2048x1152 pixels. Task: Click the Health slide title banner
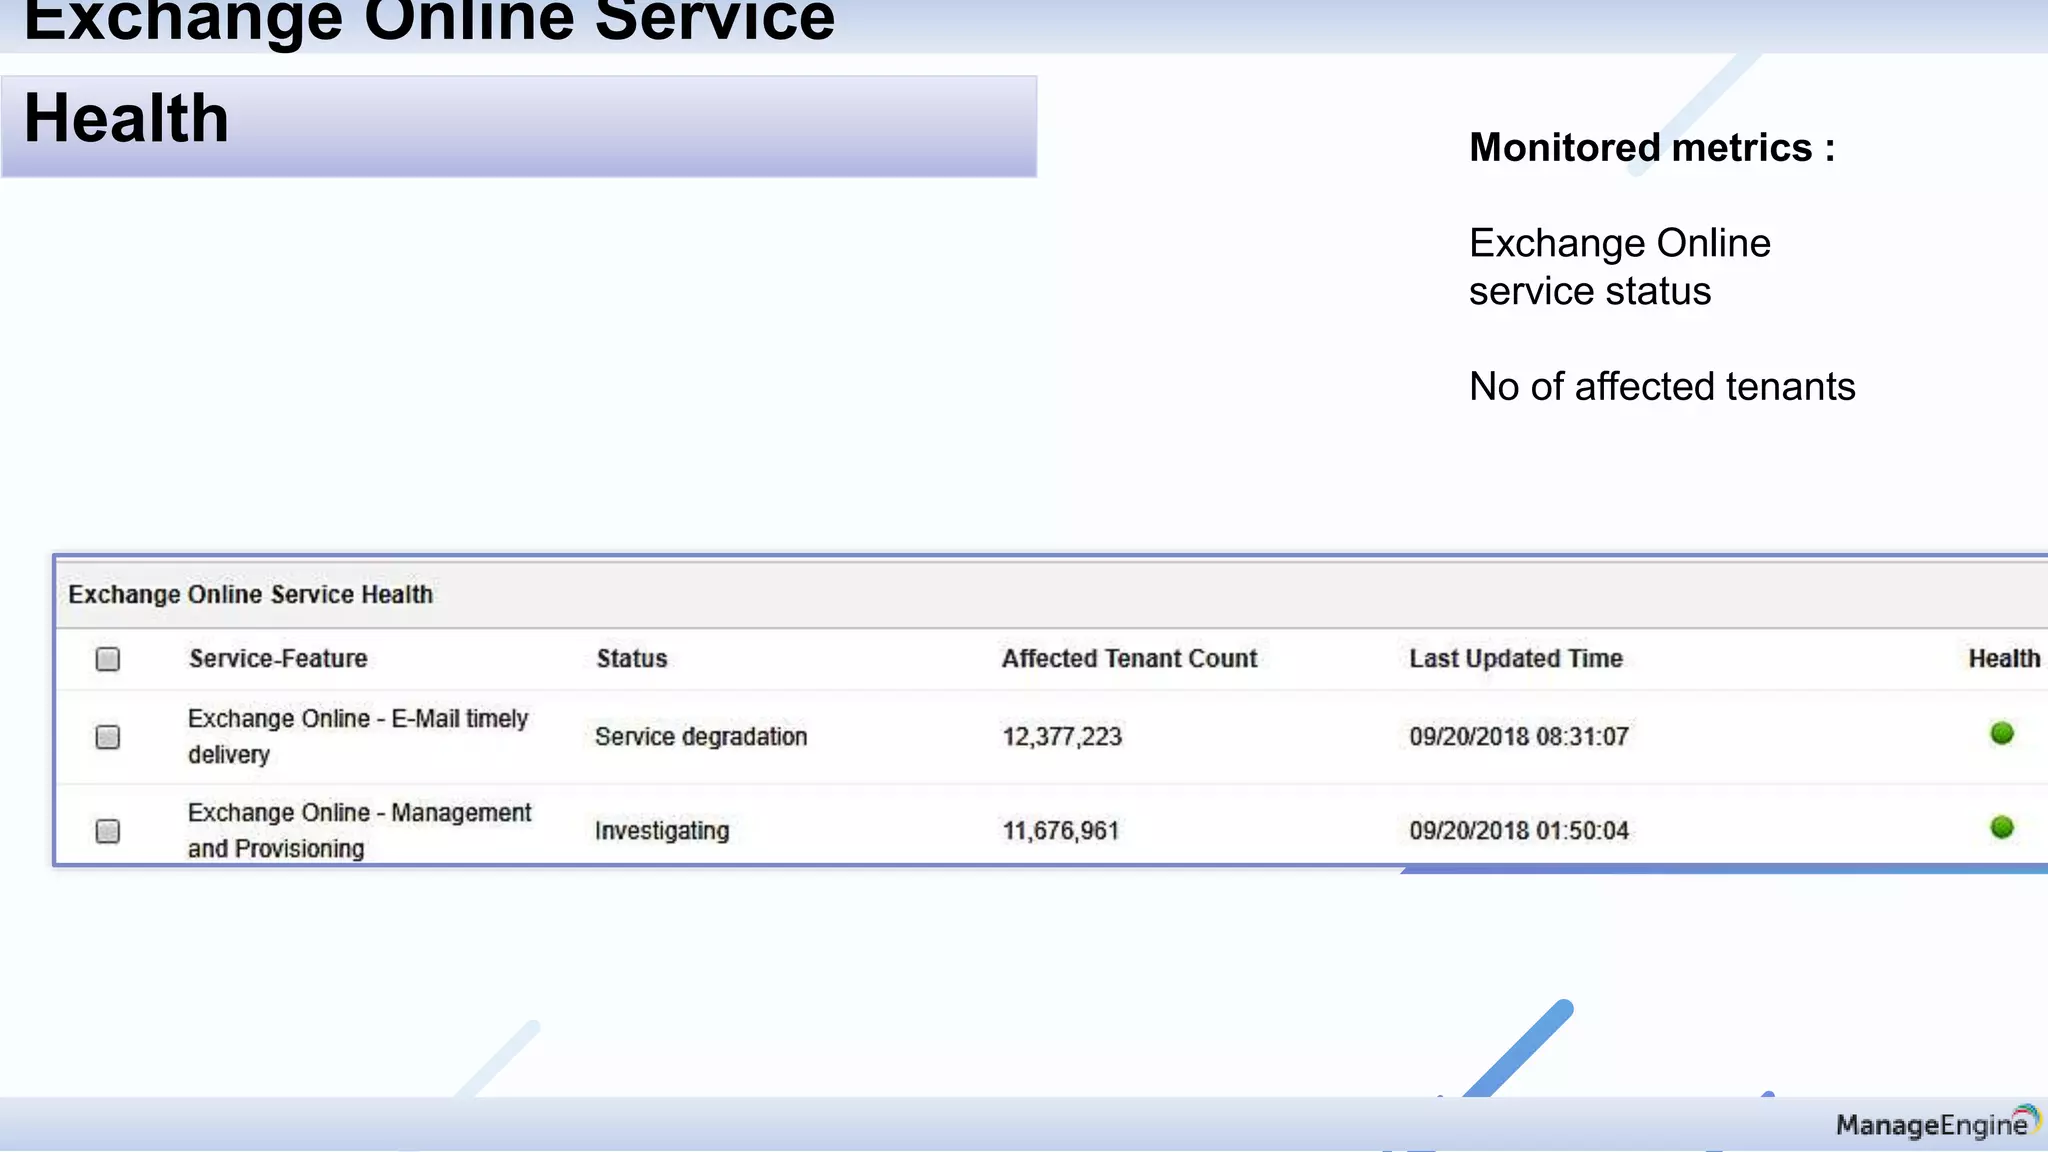point(519,126)
